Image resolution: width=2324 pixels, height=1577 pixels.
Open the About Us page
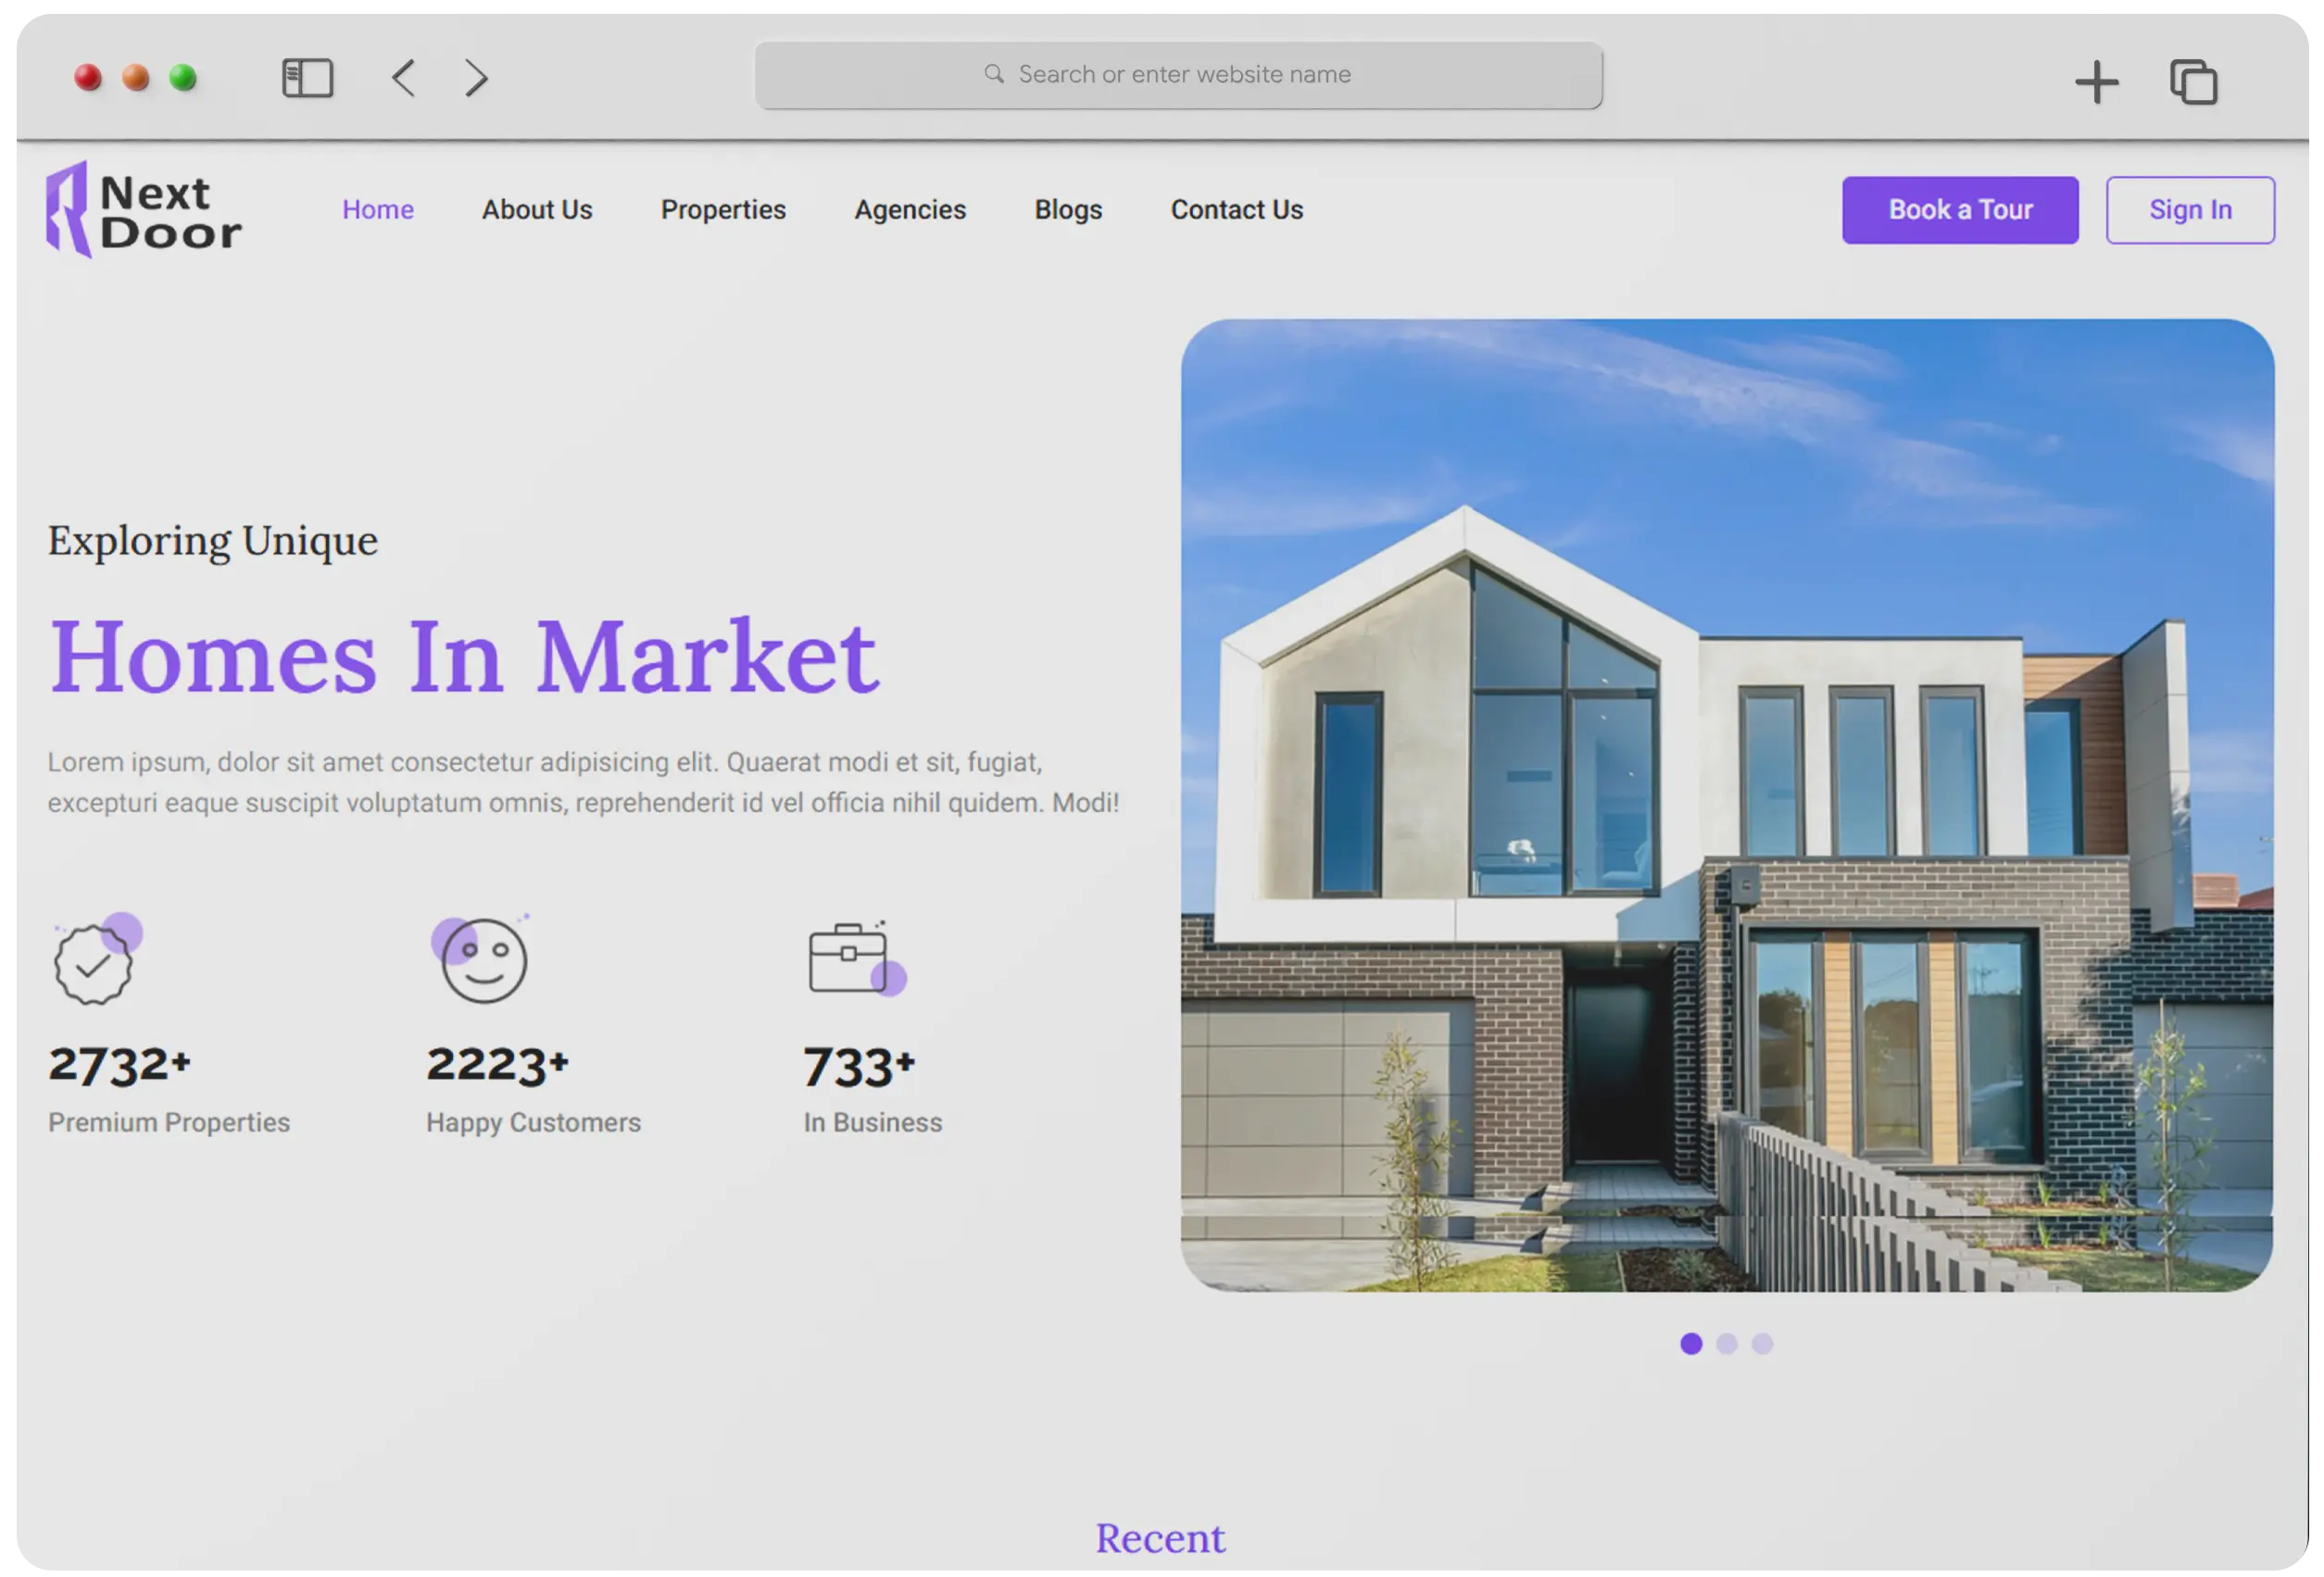coord(537,210)
